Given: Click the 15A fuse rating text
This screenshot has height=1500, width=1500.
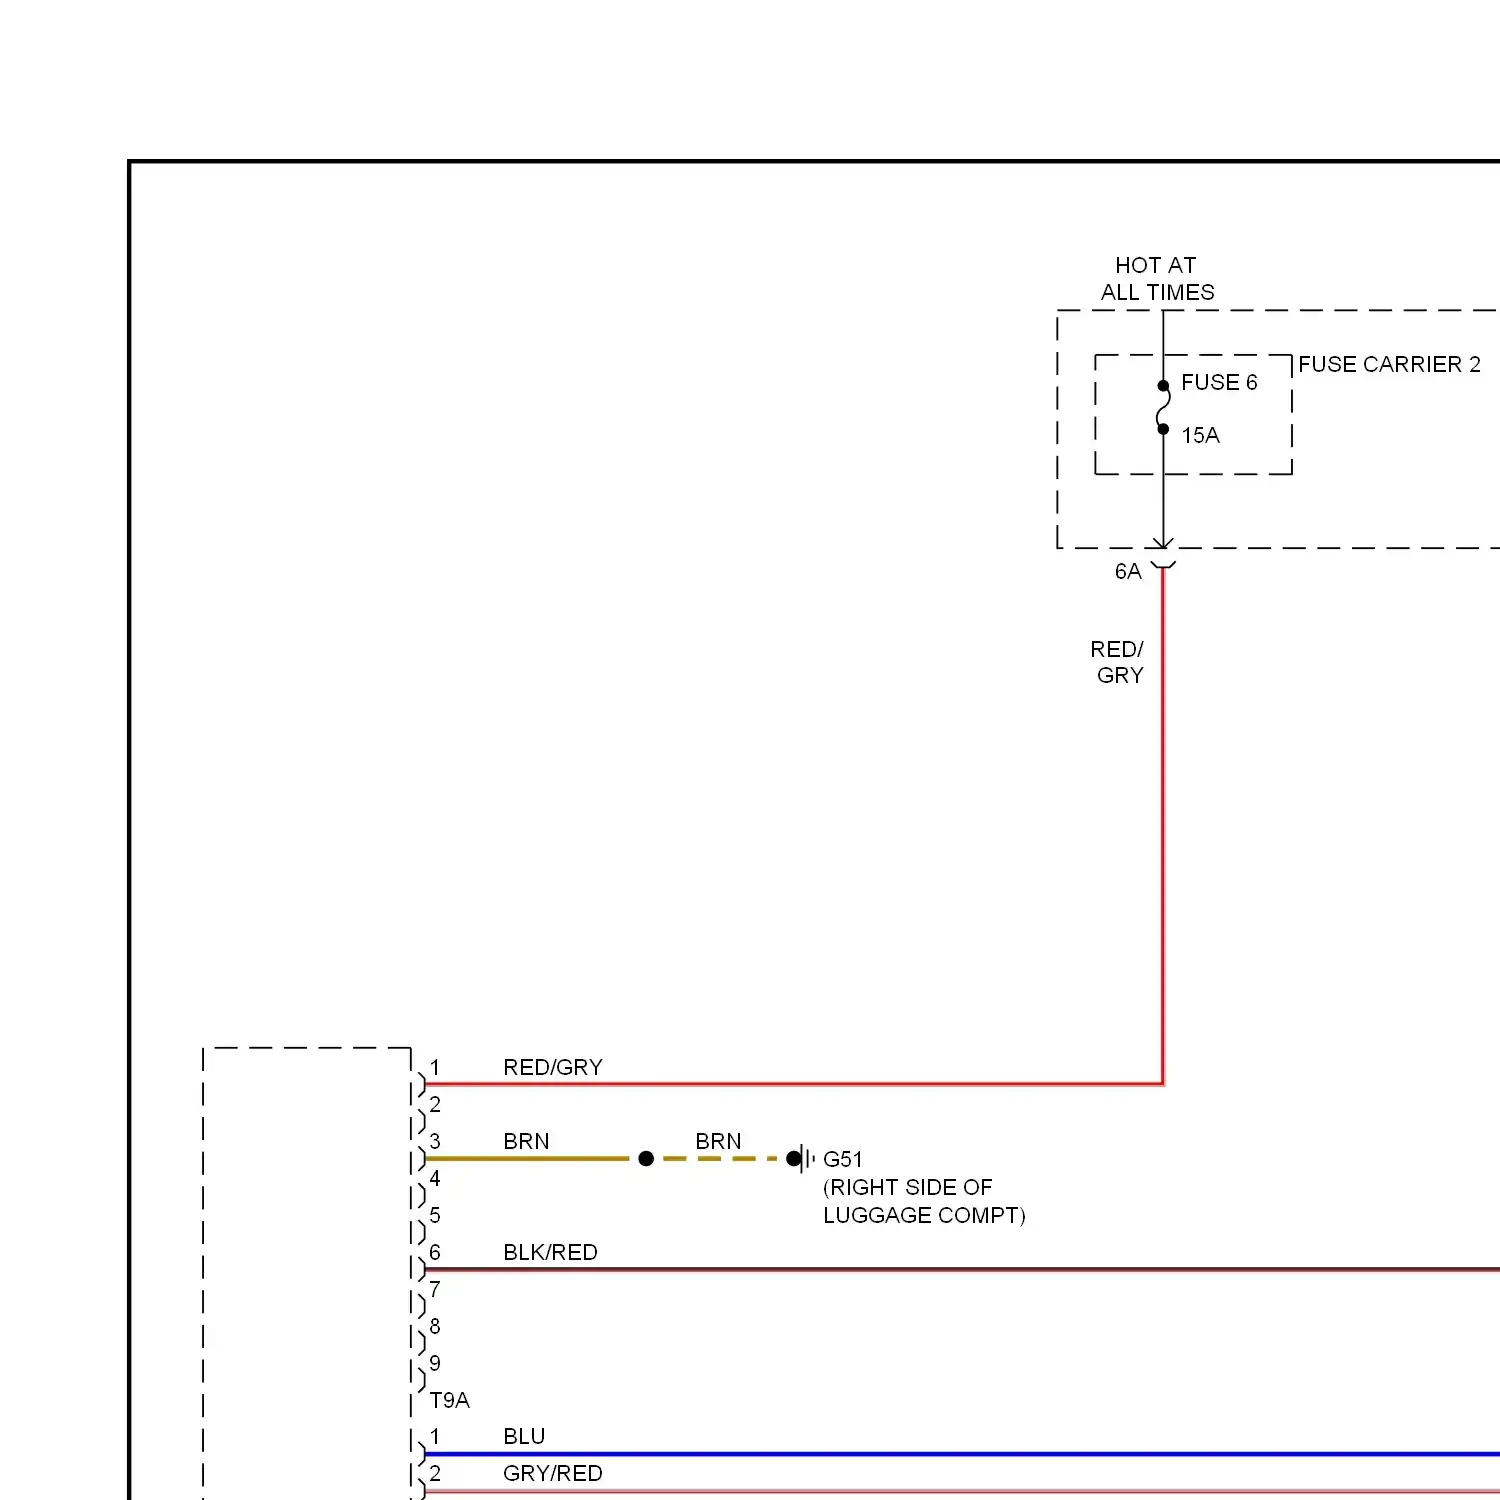Looking at the screenshot, I should click(x=1200, y=436).
